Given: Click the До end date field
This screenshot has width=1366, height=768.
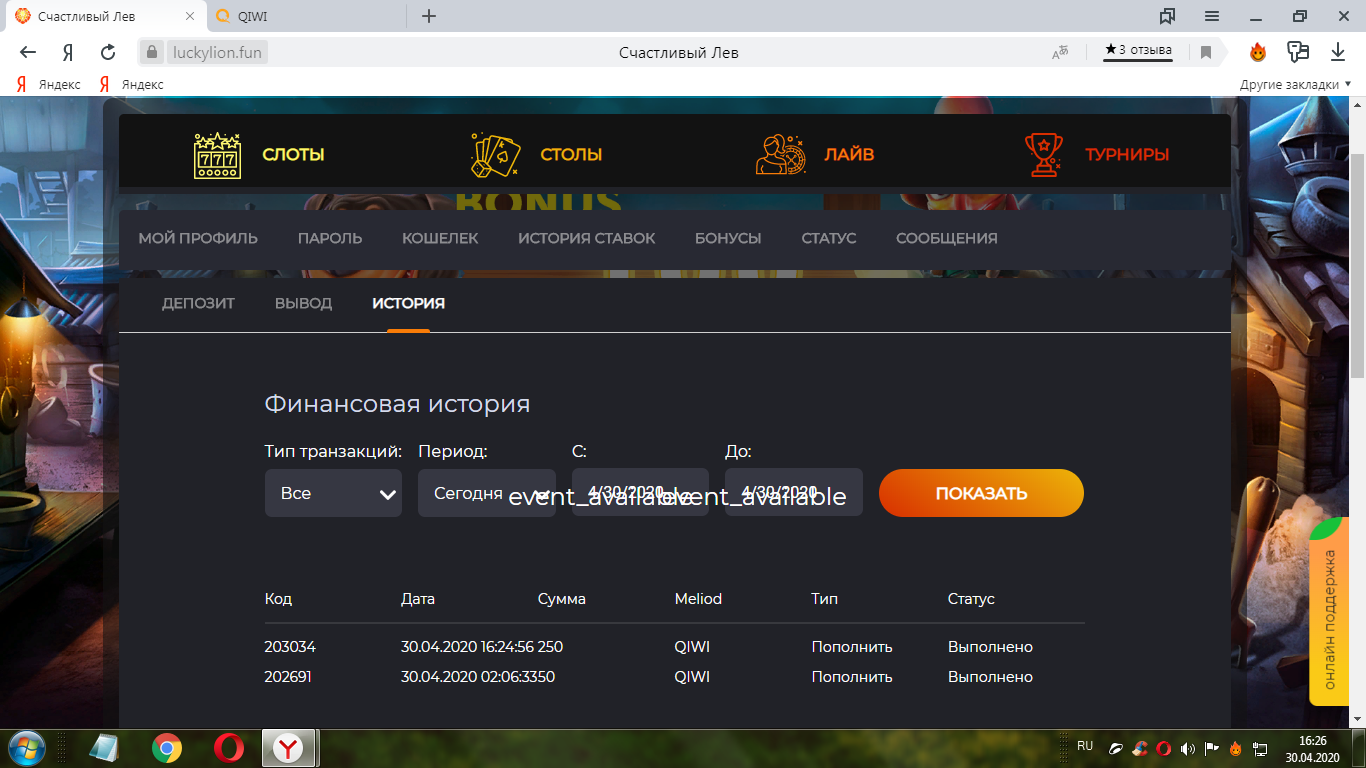Looking at the screenshot, I should (x=794, y=492).
